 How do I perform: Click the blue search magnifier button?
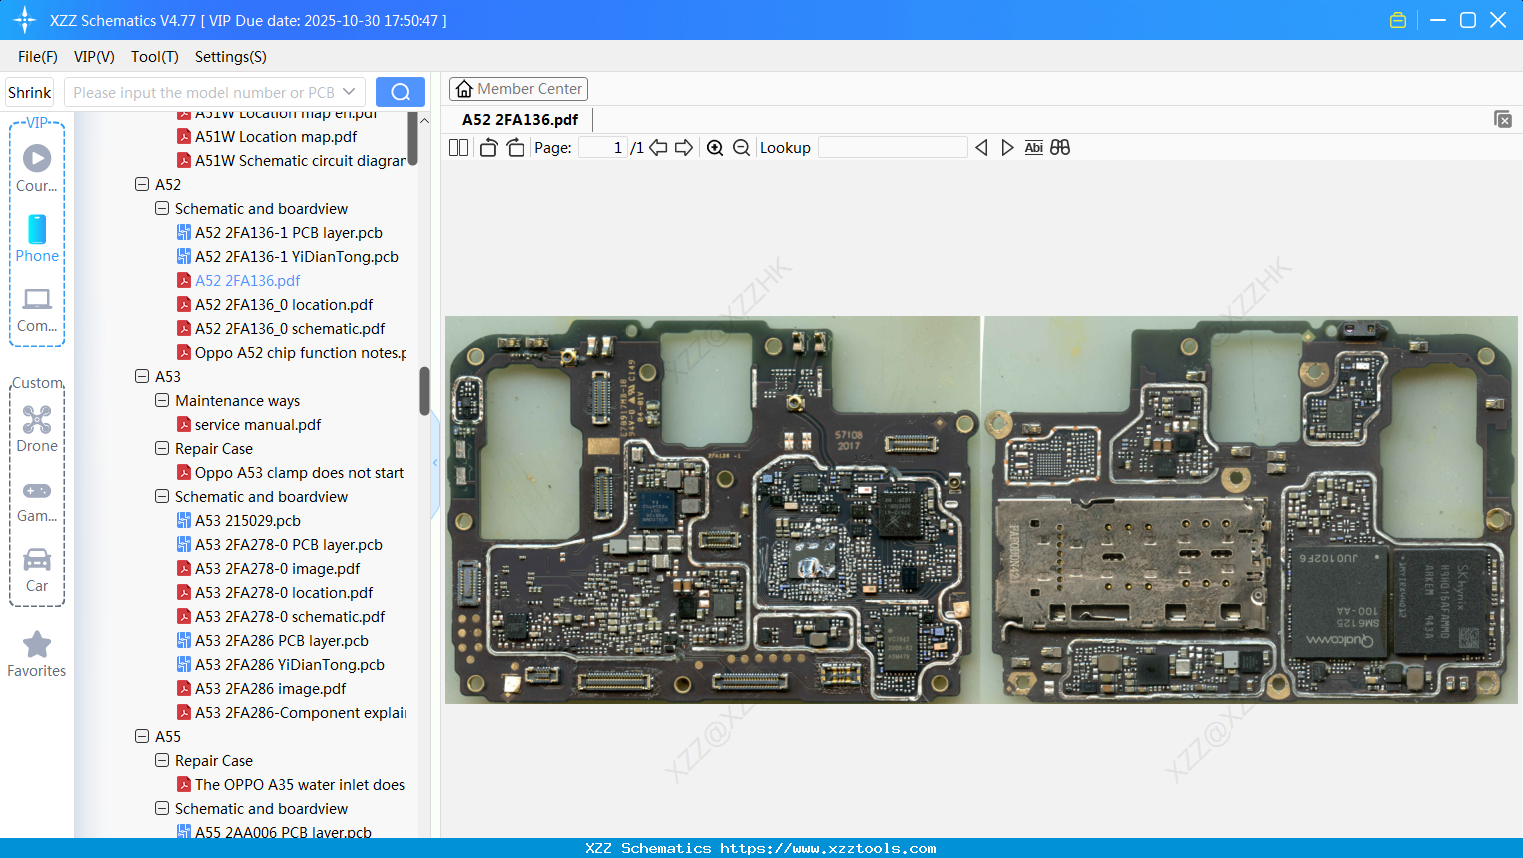click(400, 92)
